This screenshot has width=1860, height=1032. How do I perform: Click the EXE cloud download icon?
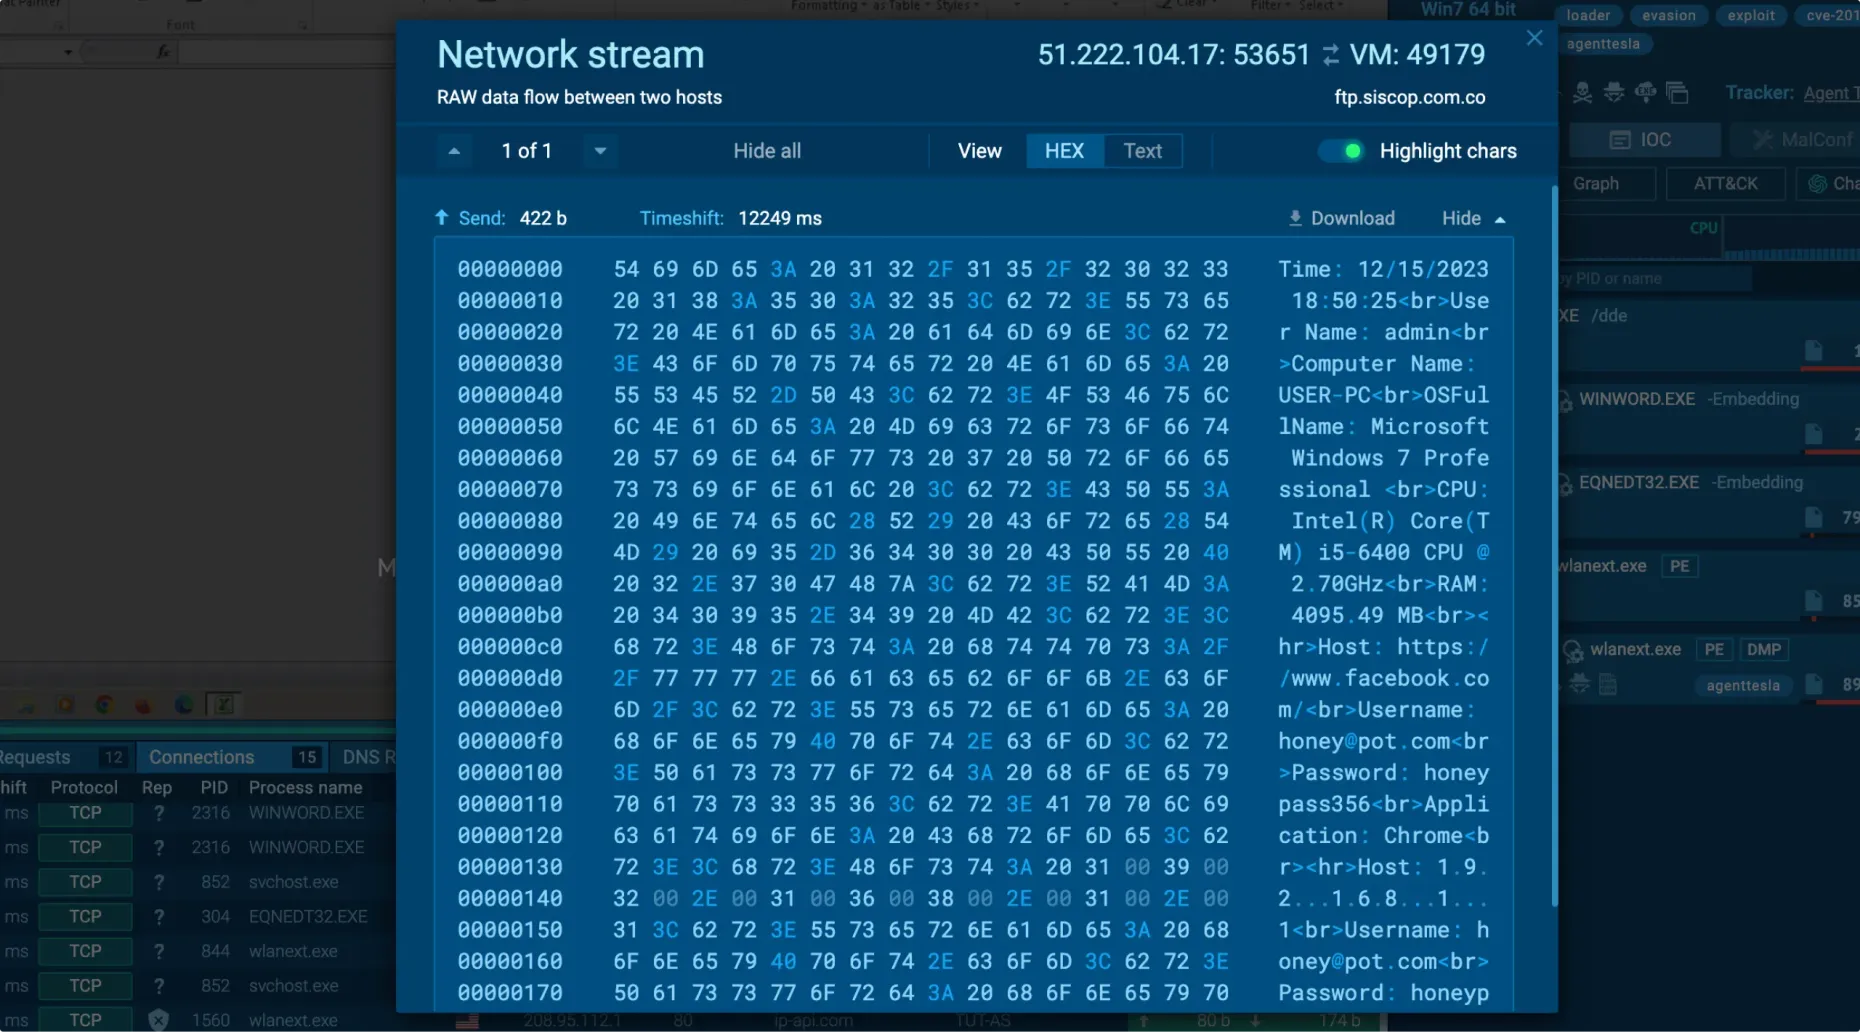(x=1645, y=93)
